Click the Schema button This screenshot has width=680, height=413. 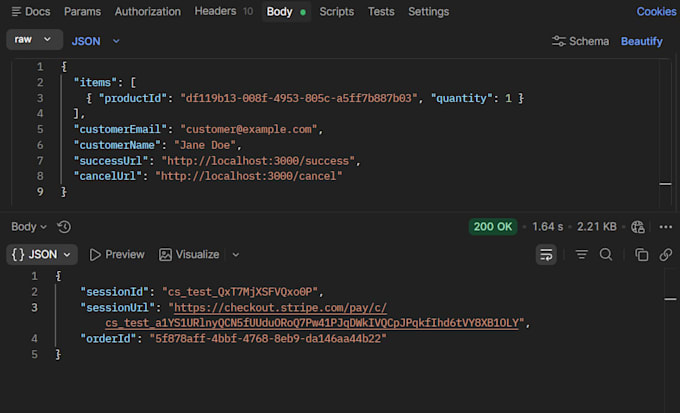[x=580, y=41]
